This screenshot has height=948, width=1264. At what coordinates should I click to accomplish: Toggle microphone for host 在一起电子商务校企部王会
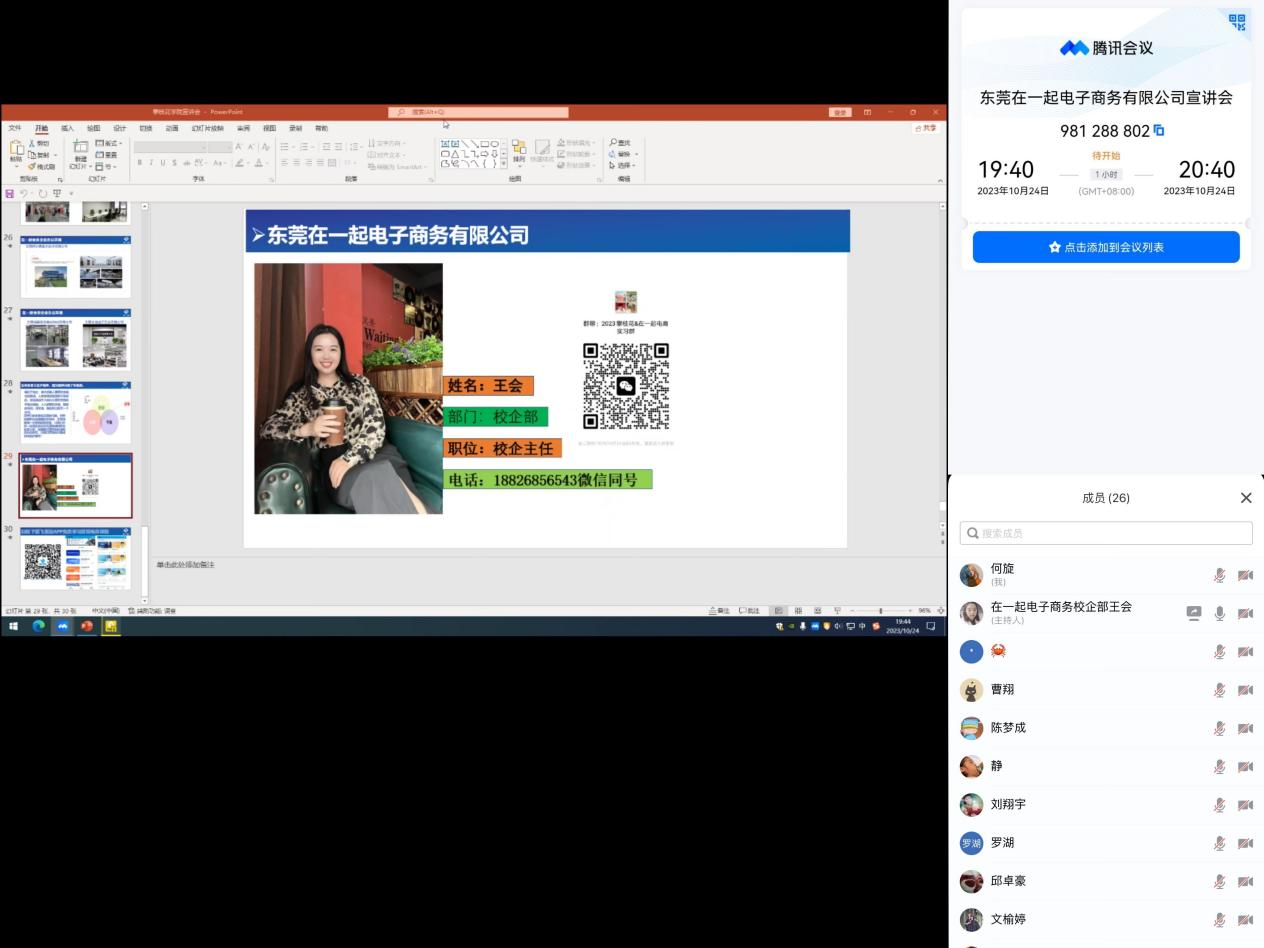pos(1219,613)
